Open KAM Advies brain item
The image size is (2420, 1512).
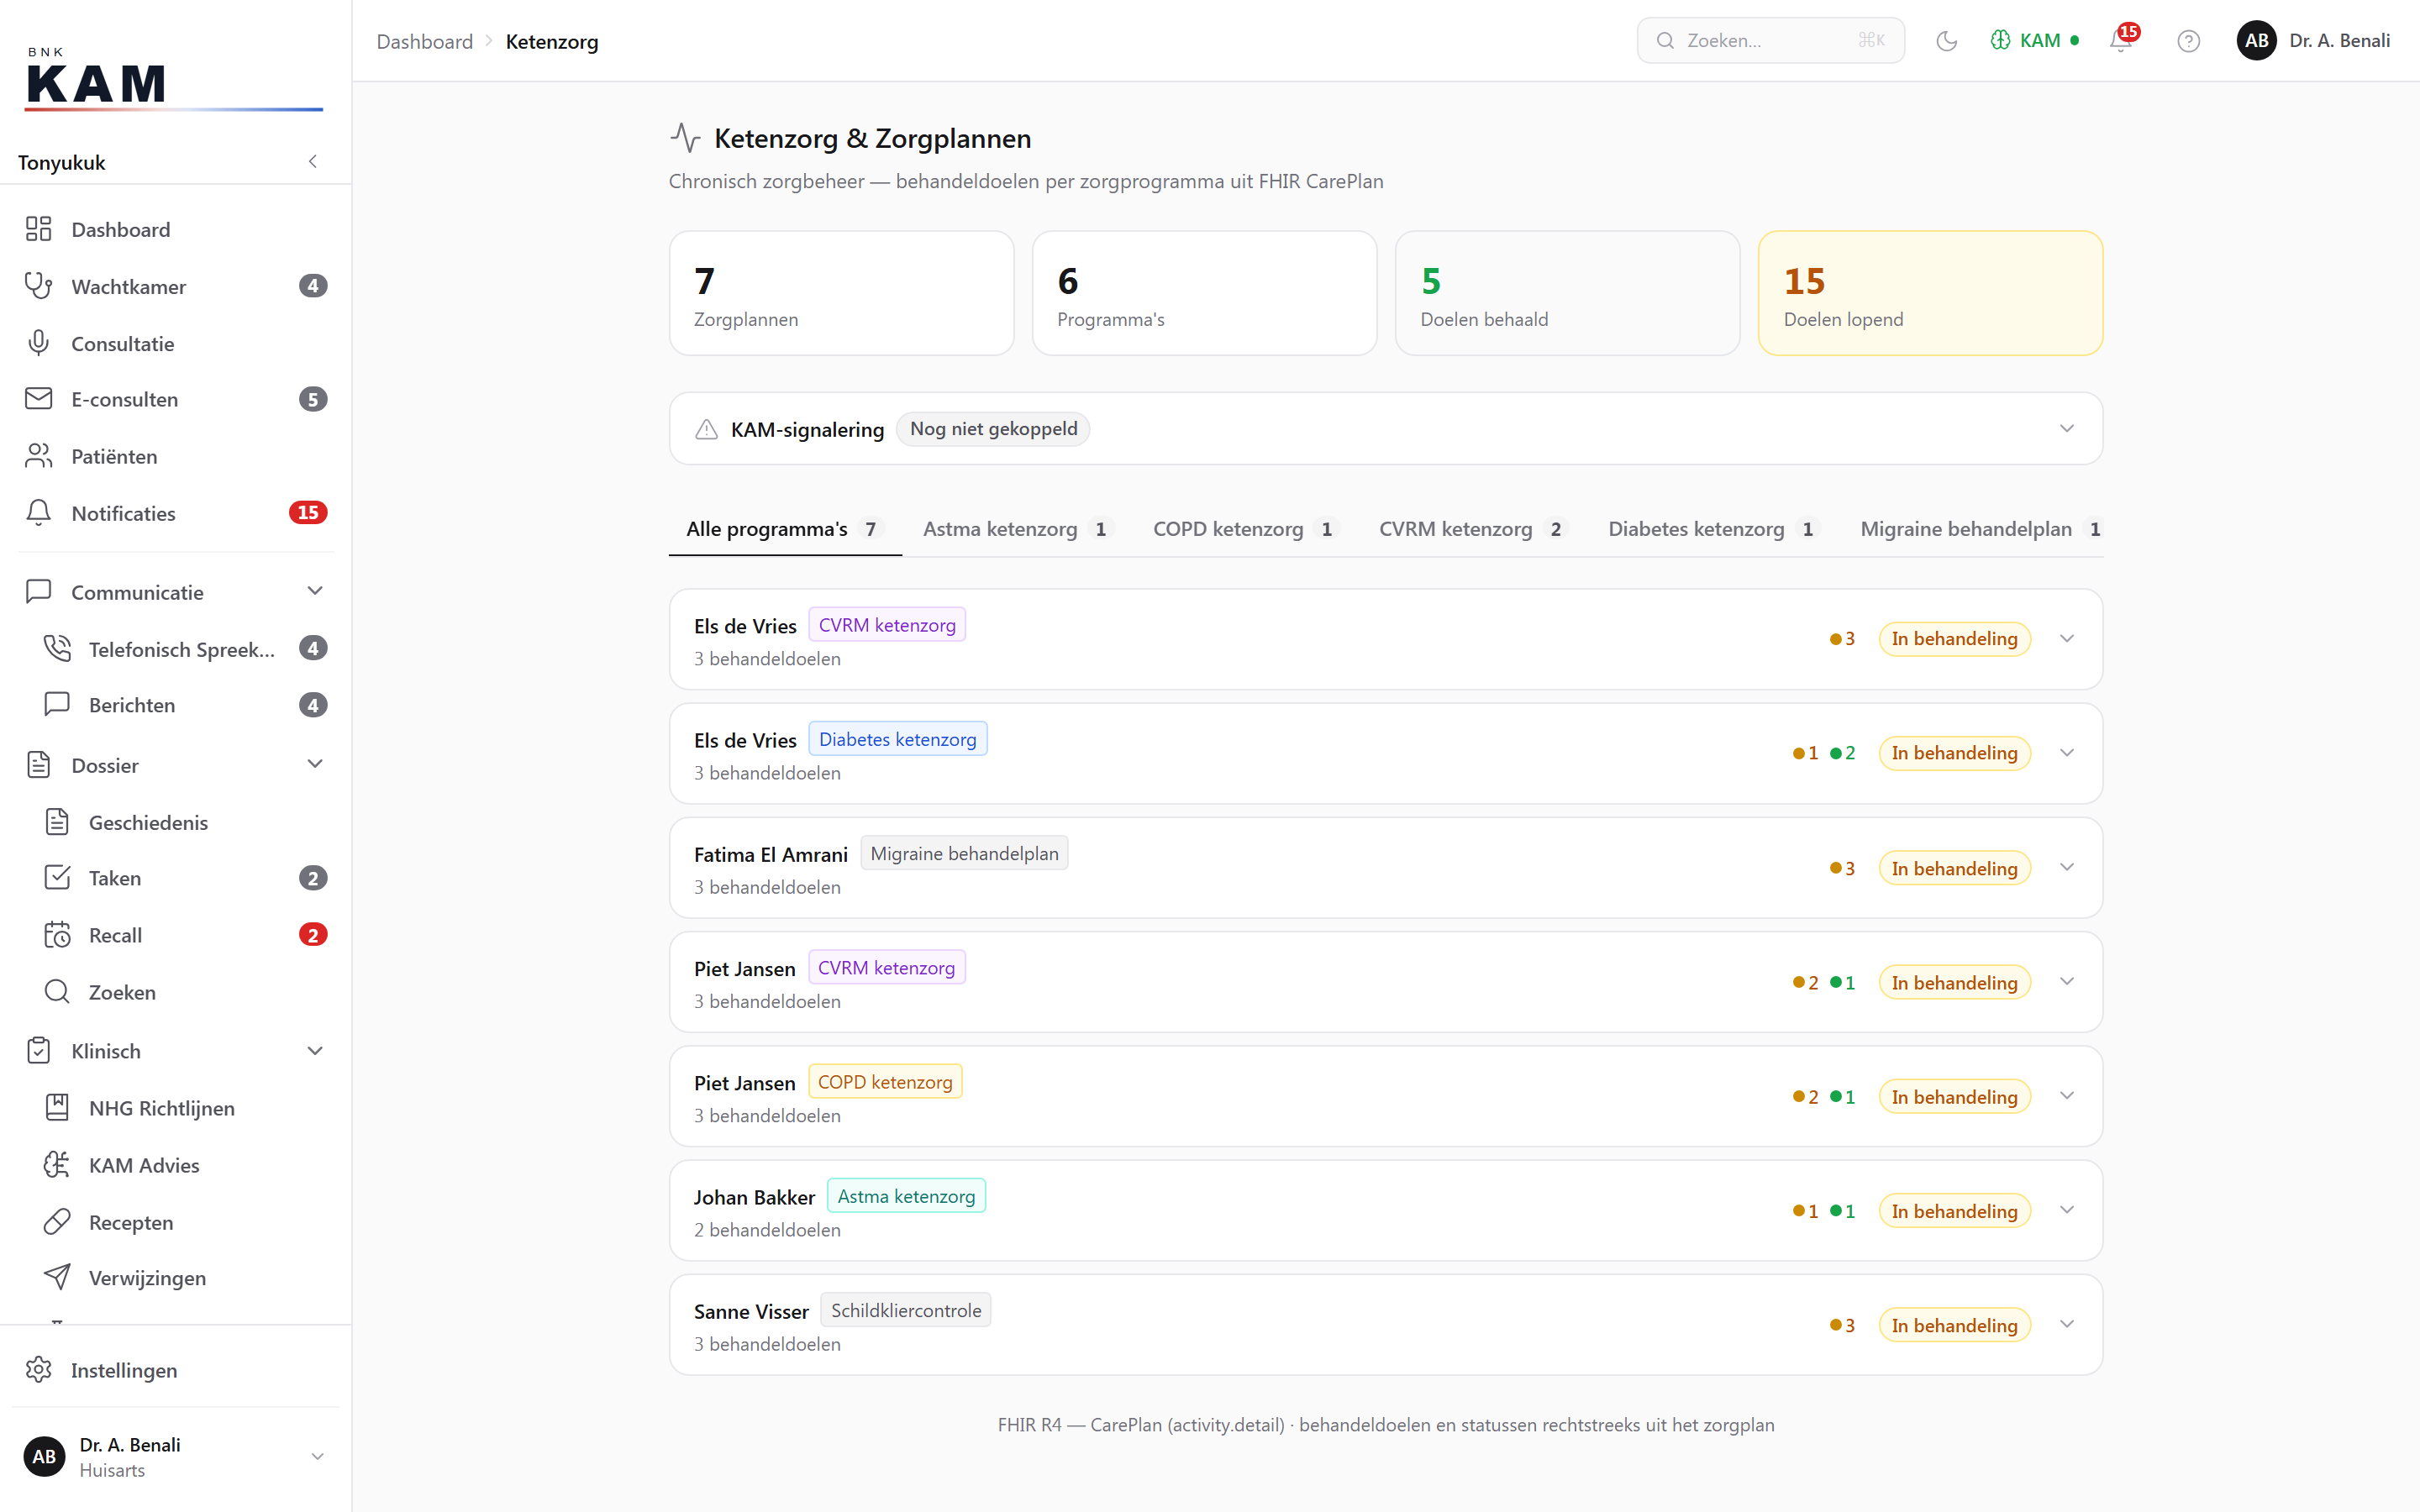(x=185, y=1165)
